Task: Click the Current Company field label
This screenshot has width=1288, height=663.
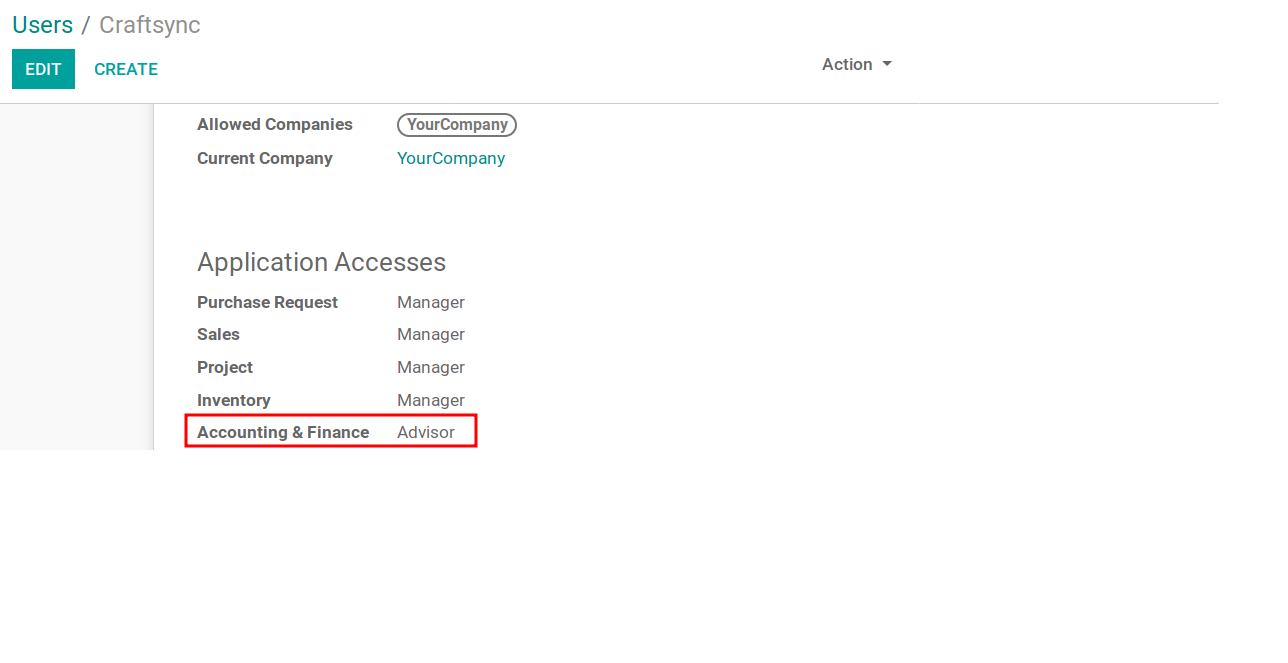Action: tap(264, 159)
